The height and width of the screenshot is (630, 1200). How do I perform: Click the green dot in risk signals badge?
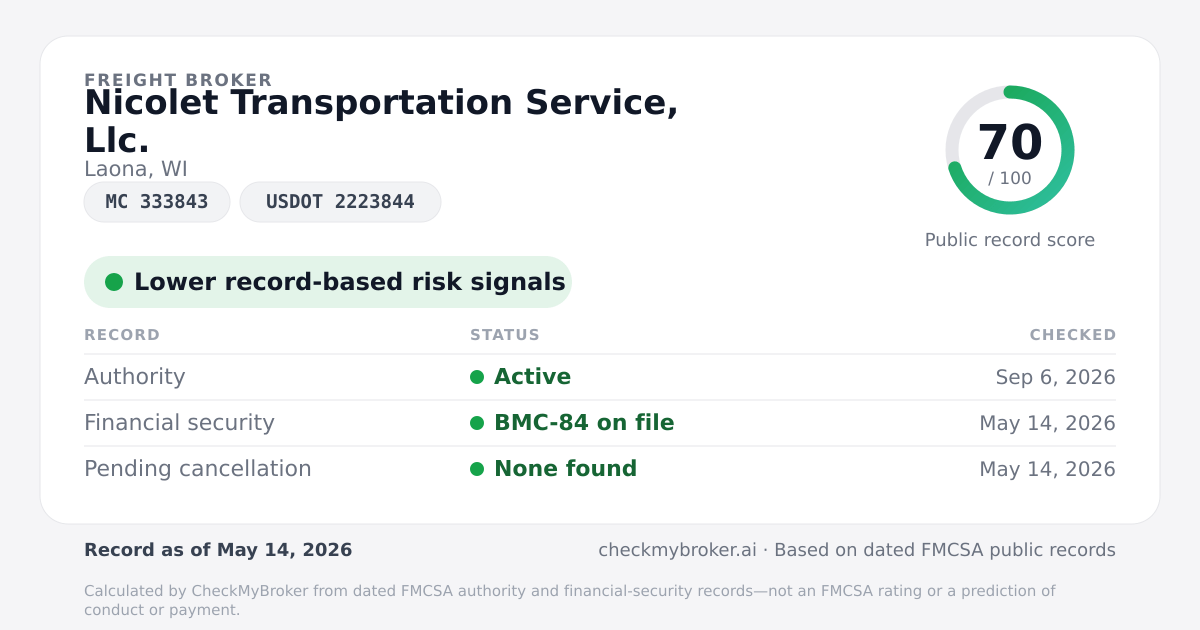click(114, 282)
